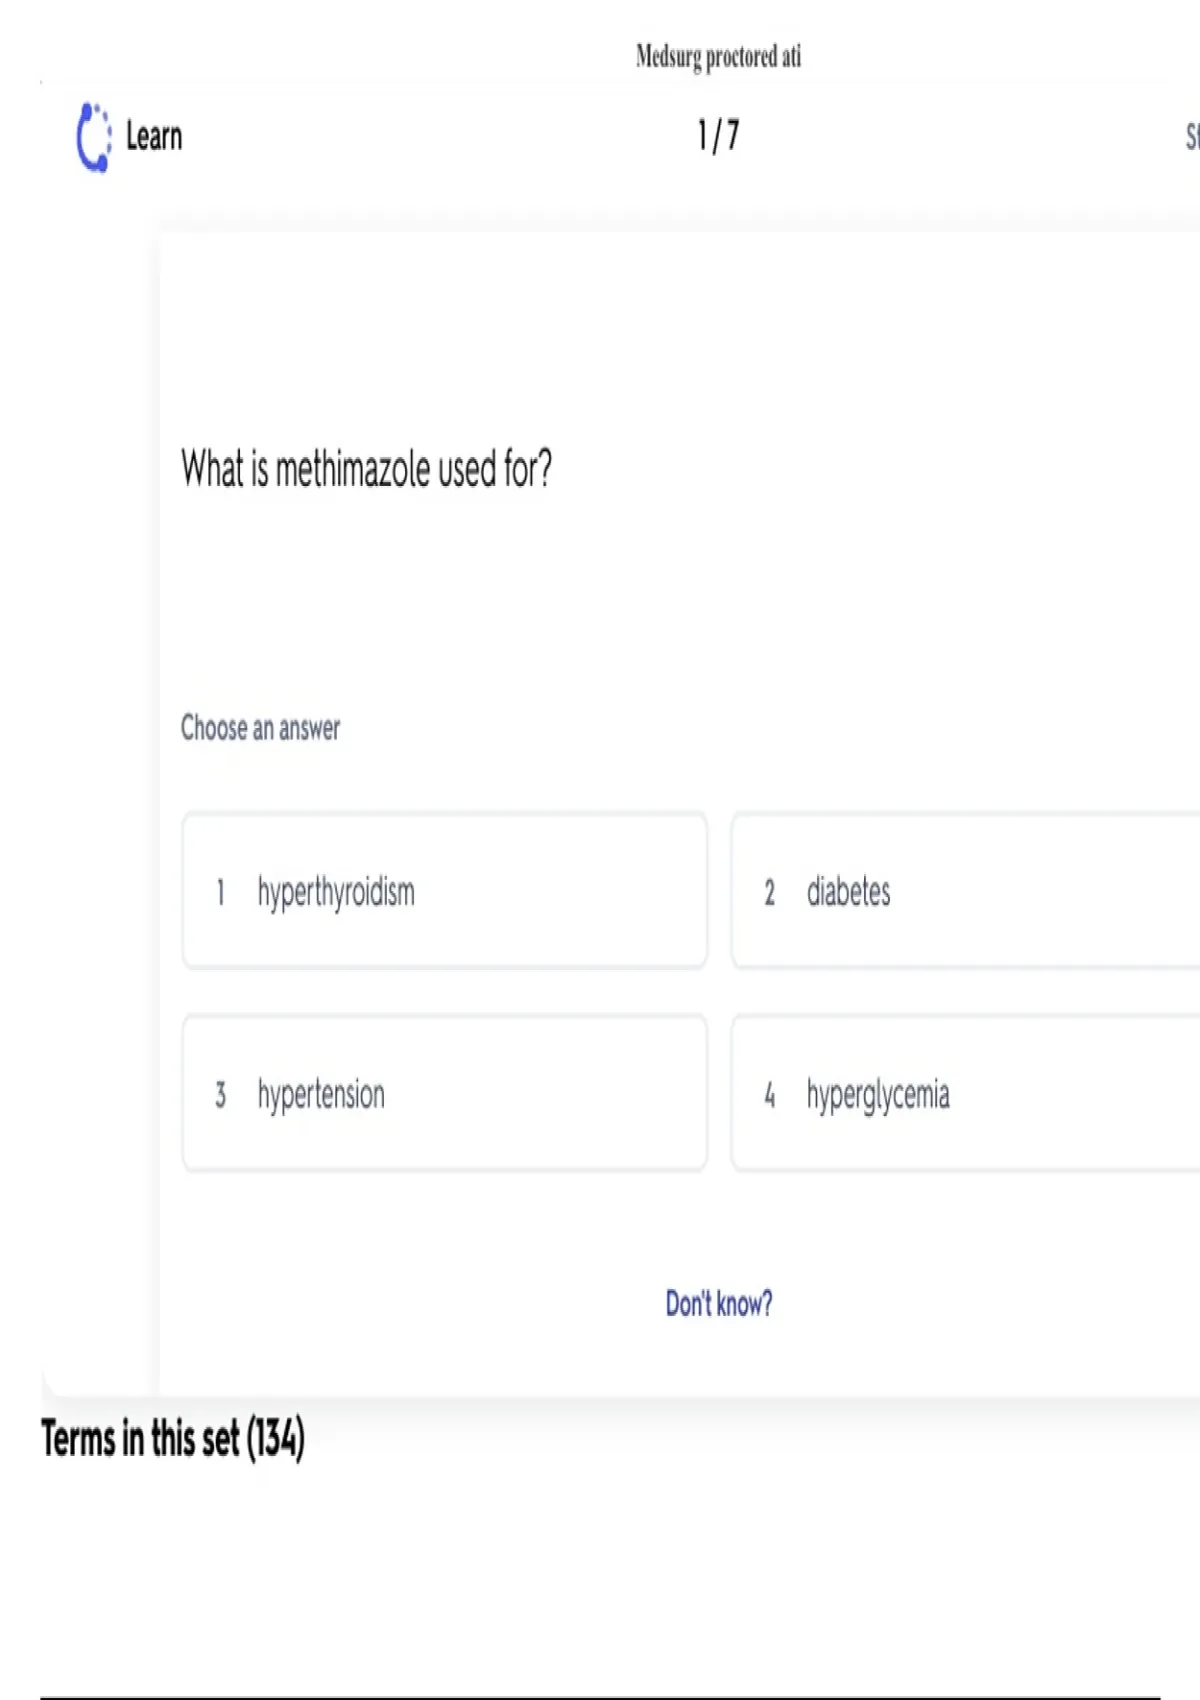This screenshot has height=1700, width=1200.
Task: Click the Choose an answer label
Action: tap(260, 728)
